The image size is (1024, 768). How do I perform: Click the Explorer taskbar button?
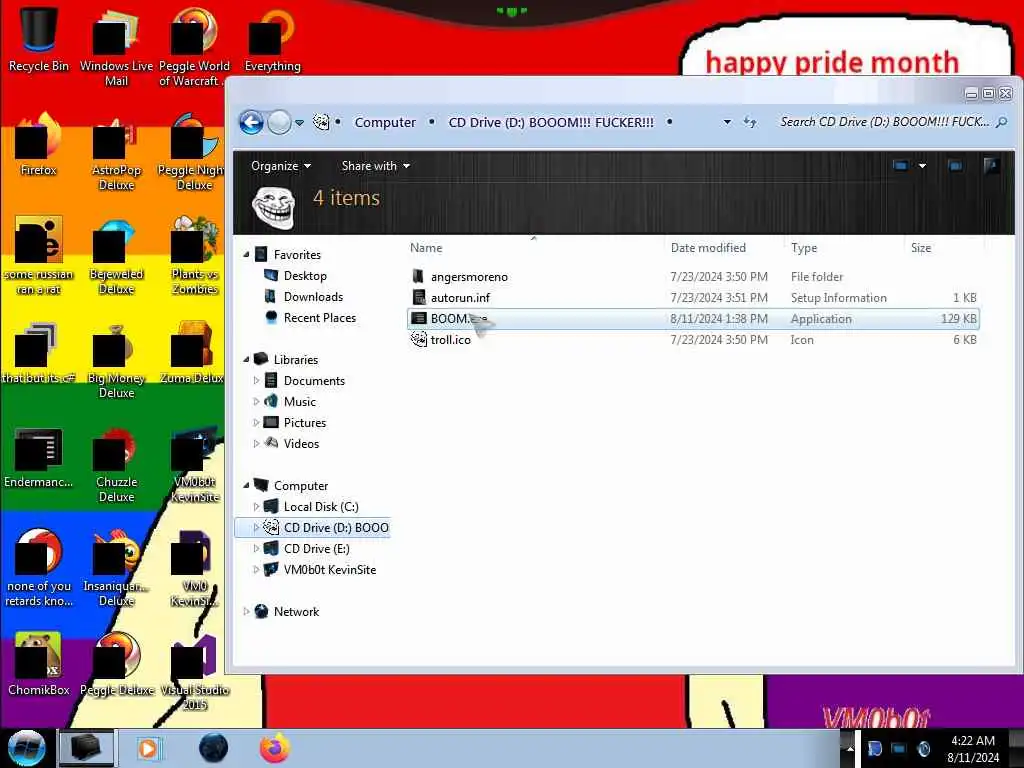[x=86, y=748]
